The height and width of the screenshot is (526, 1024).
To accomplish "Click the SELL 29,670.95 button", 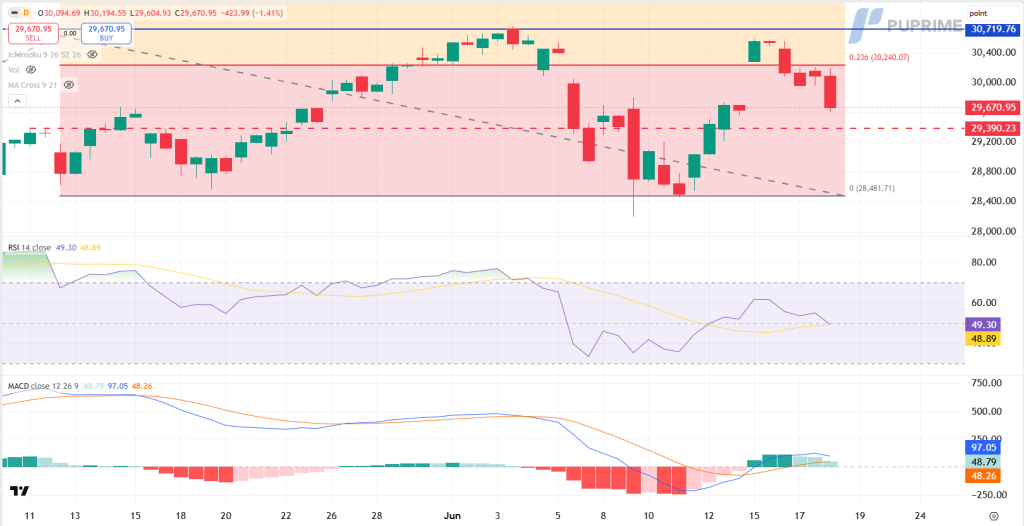I will [33, 33].
